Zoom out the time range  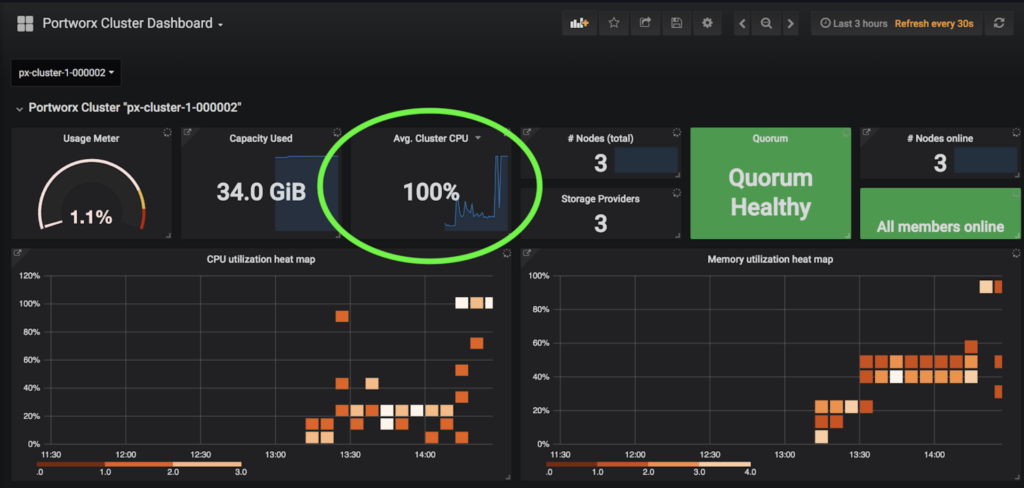click(766, 23)
